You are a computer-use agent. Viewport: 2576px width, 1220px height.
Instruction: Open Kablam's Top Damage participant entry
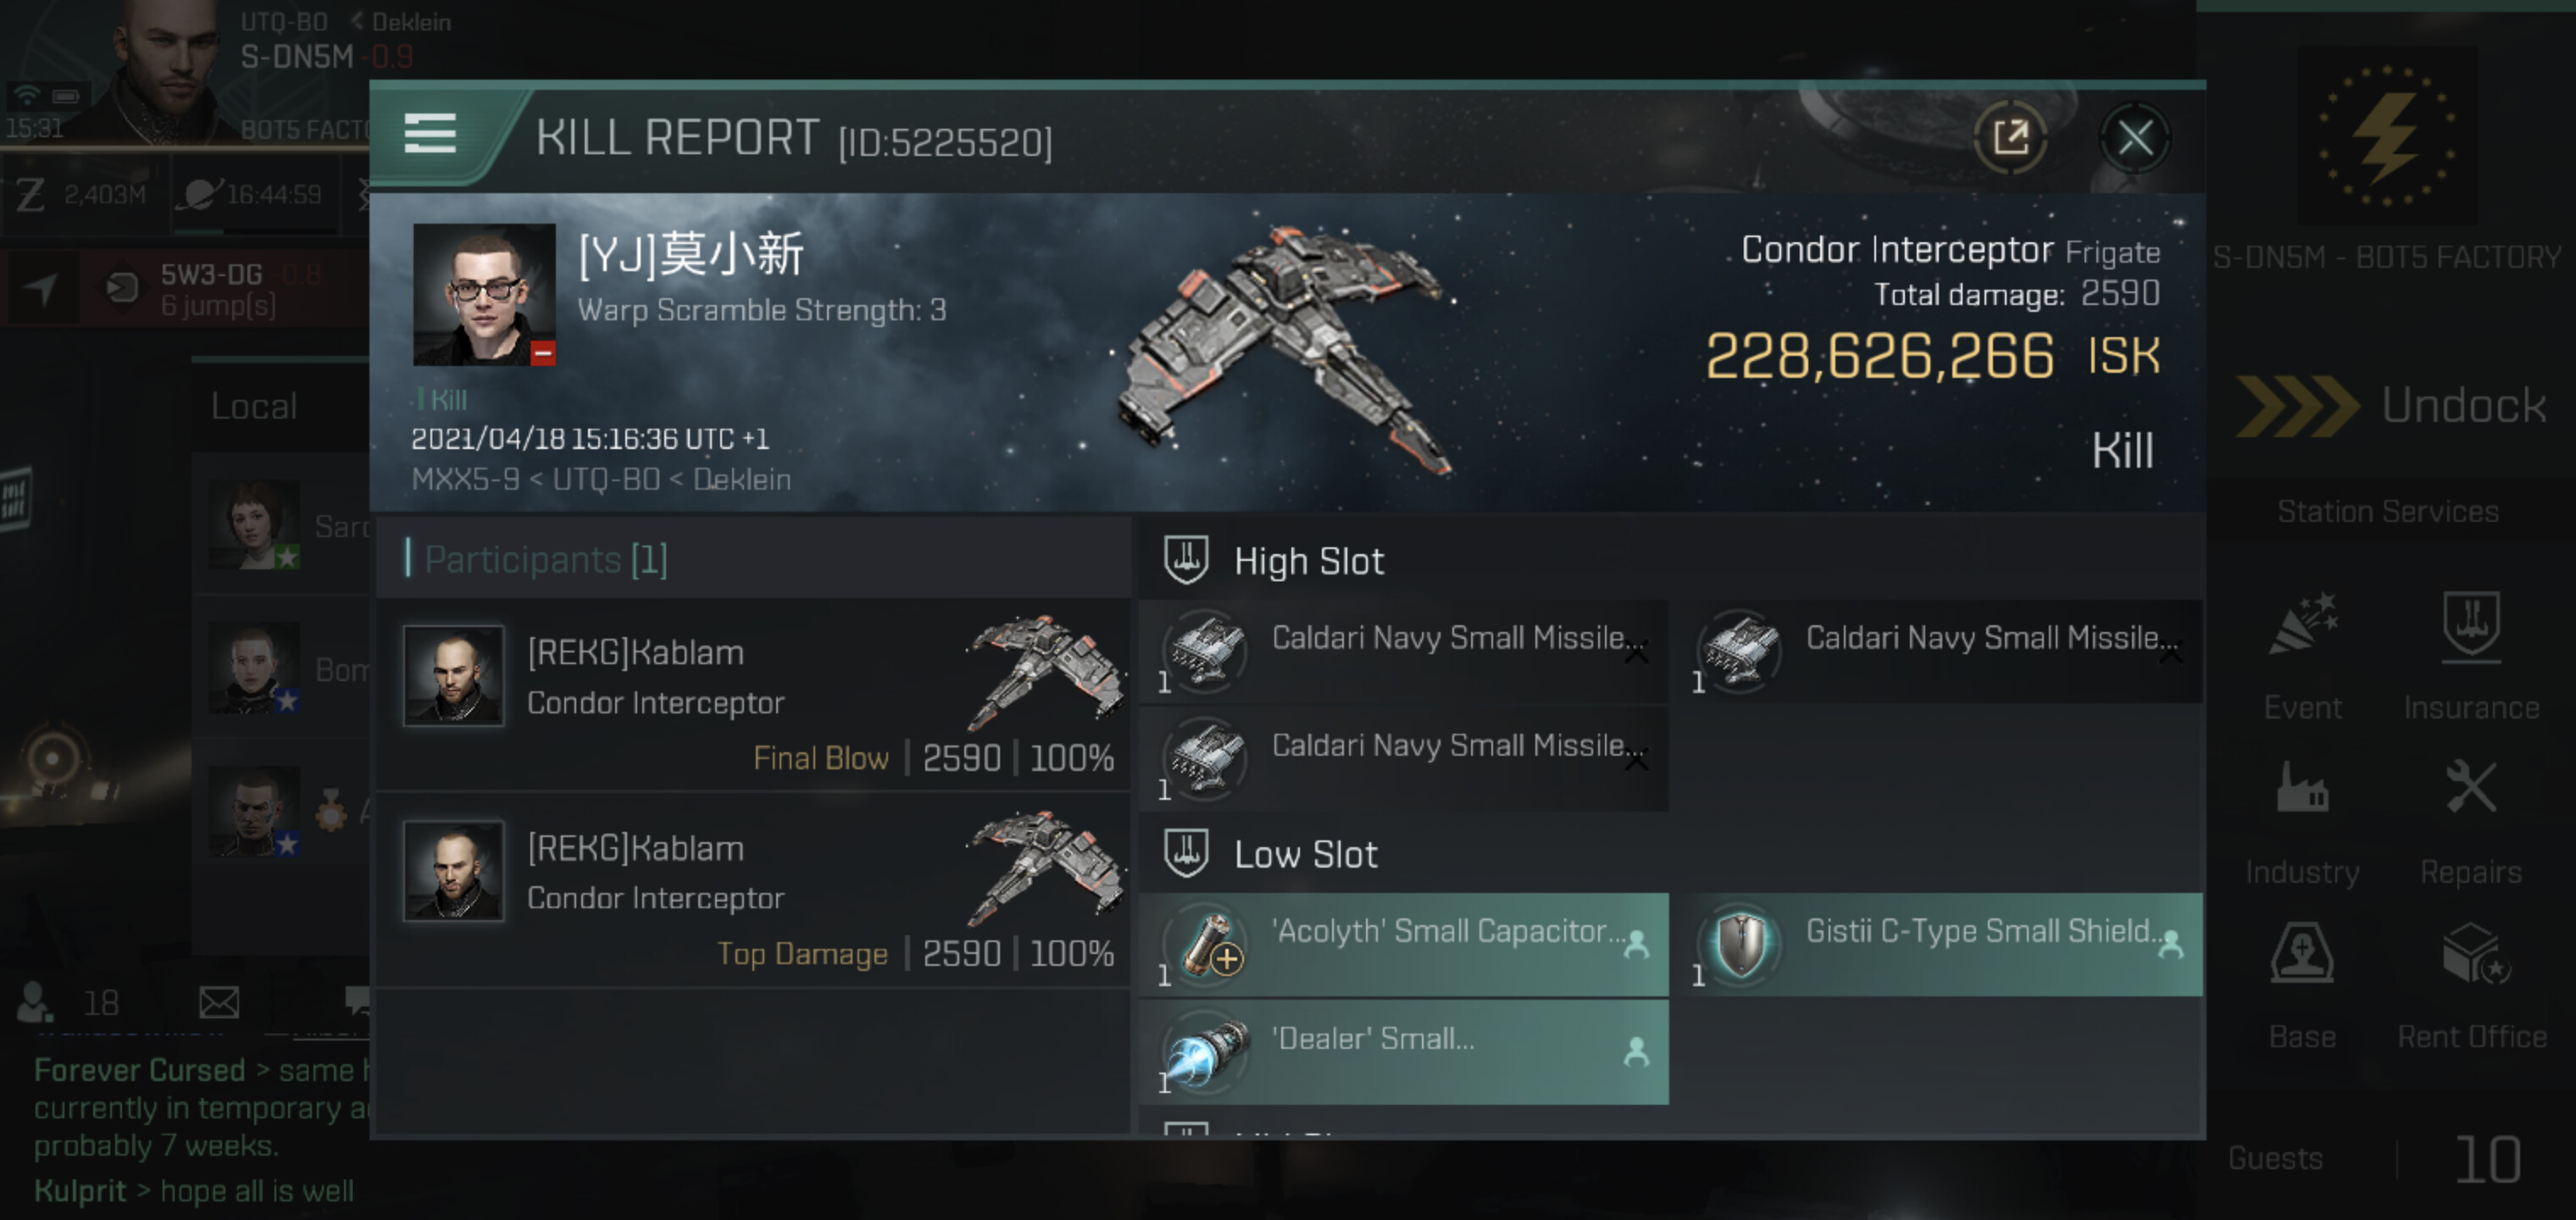point(753,890)
